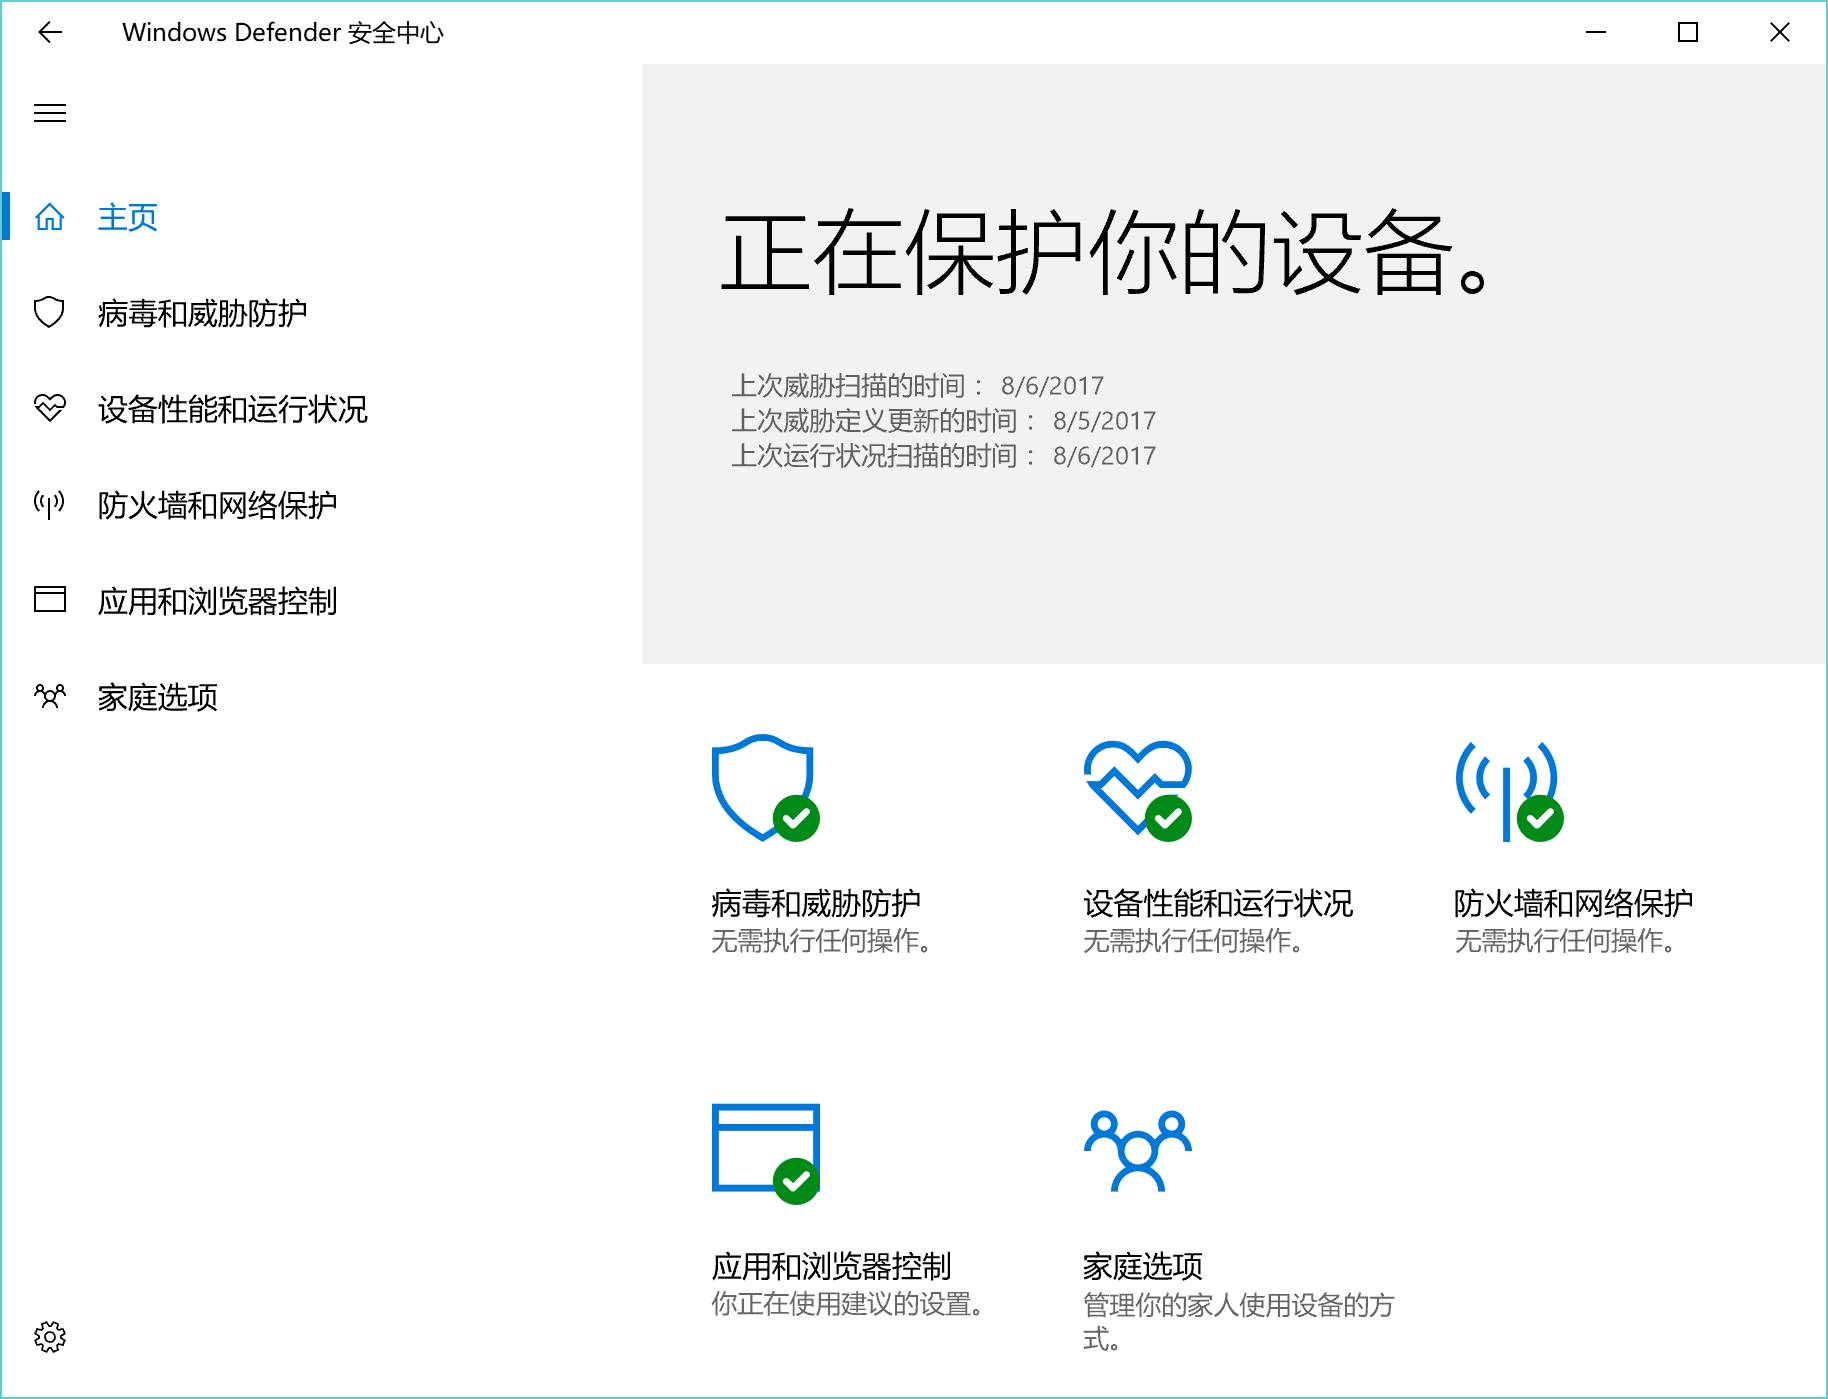The height and width of the screenshot is (1399, 1828).
Task: Click the home icon next to 主页
Action: click(x=49, y=217)
